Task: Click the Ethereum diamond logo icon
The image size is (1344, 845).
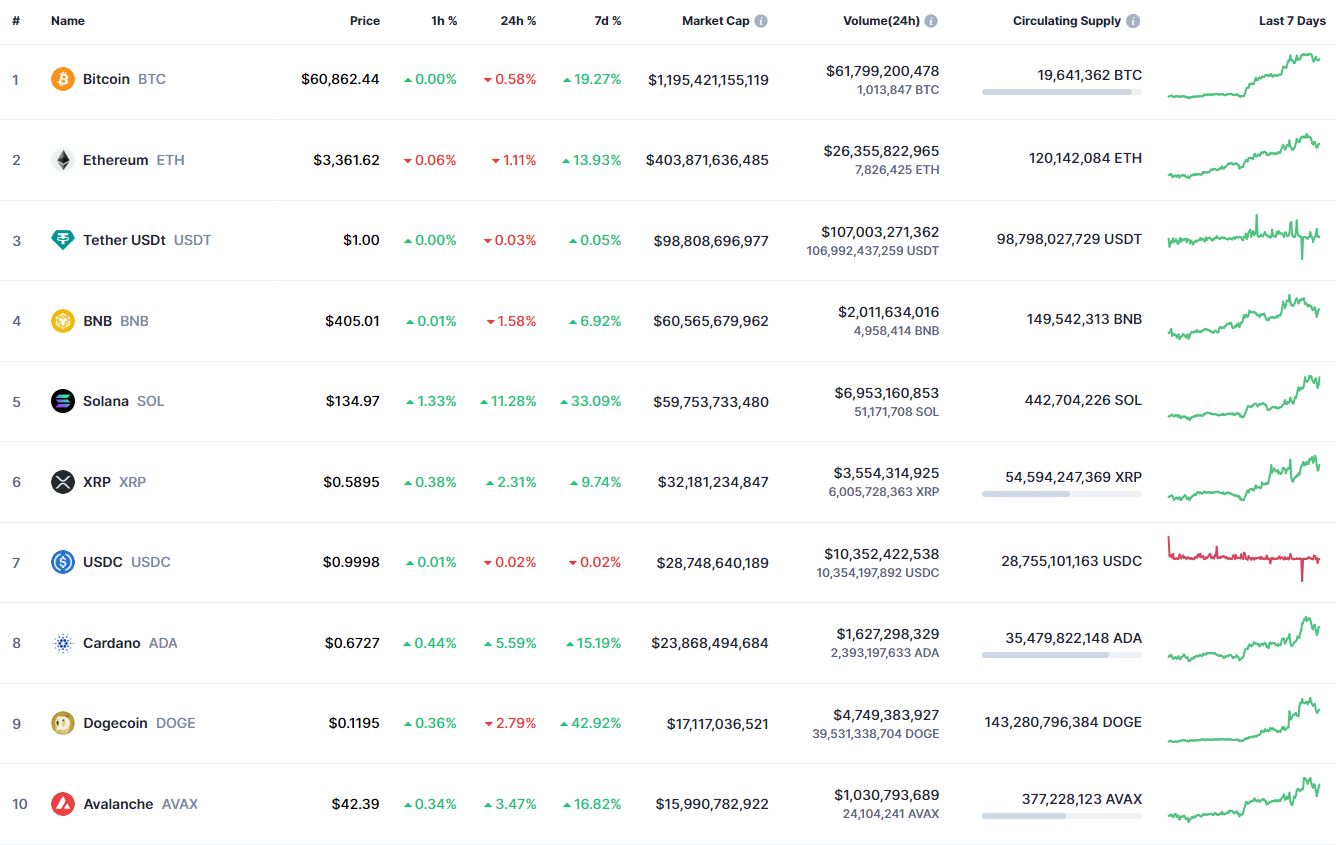Action: coord(63,160)
